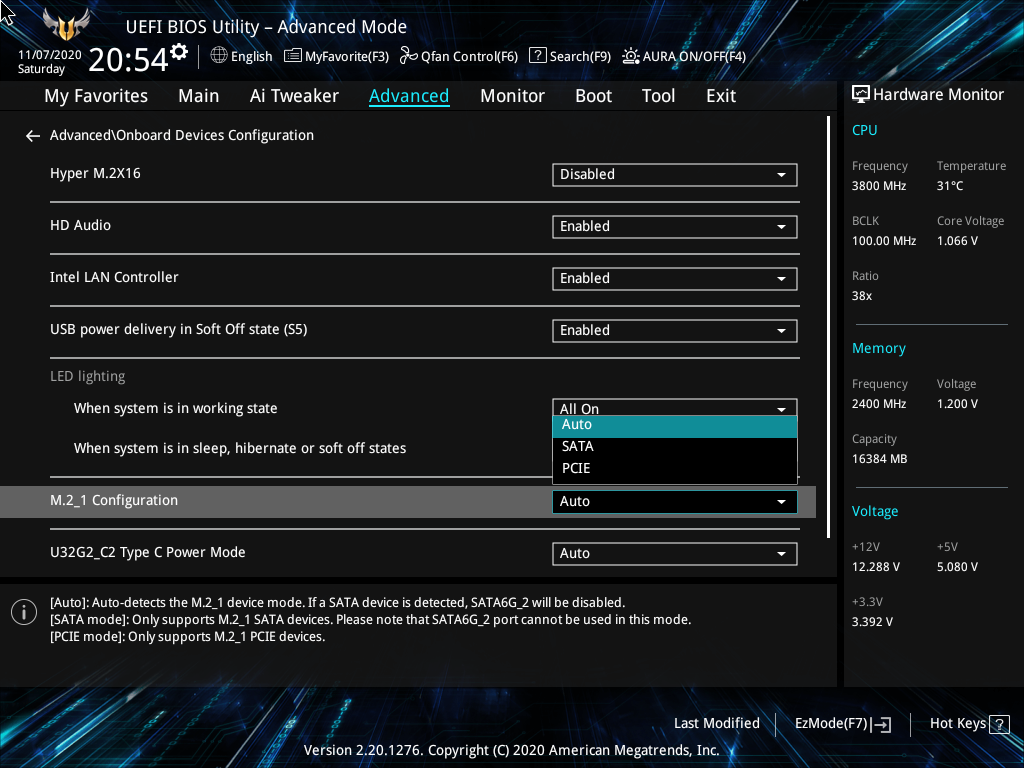Open Search(F9) tool
This screenshot has width=1024, height=768.
click(x=569, y=56)
